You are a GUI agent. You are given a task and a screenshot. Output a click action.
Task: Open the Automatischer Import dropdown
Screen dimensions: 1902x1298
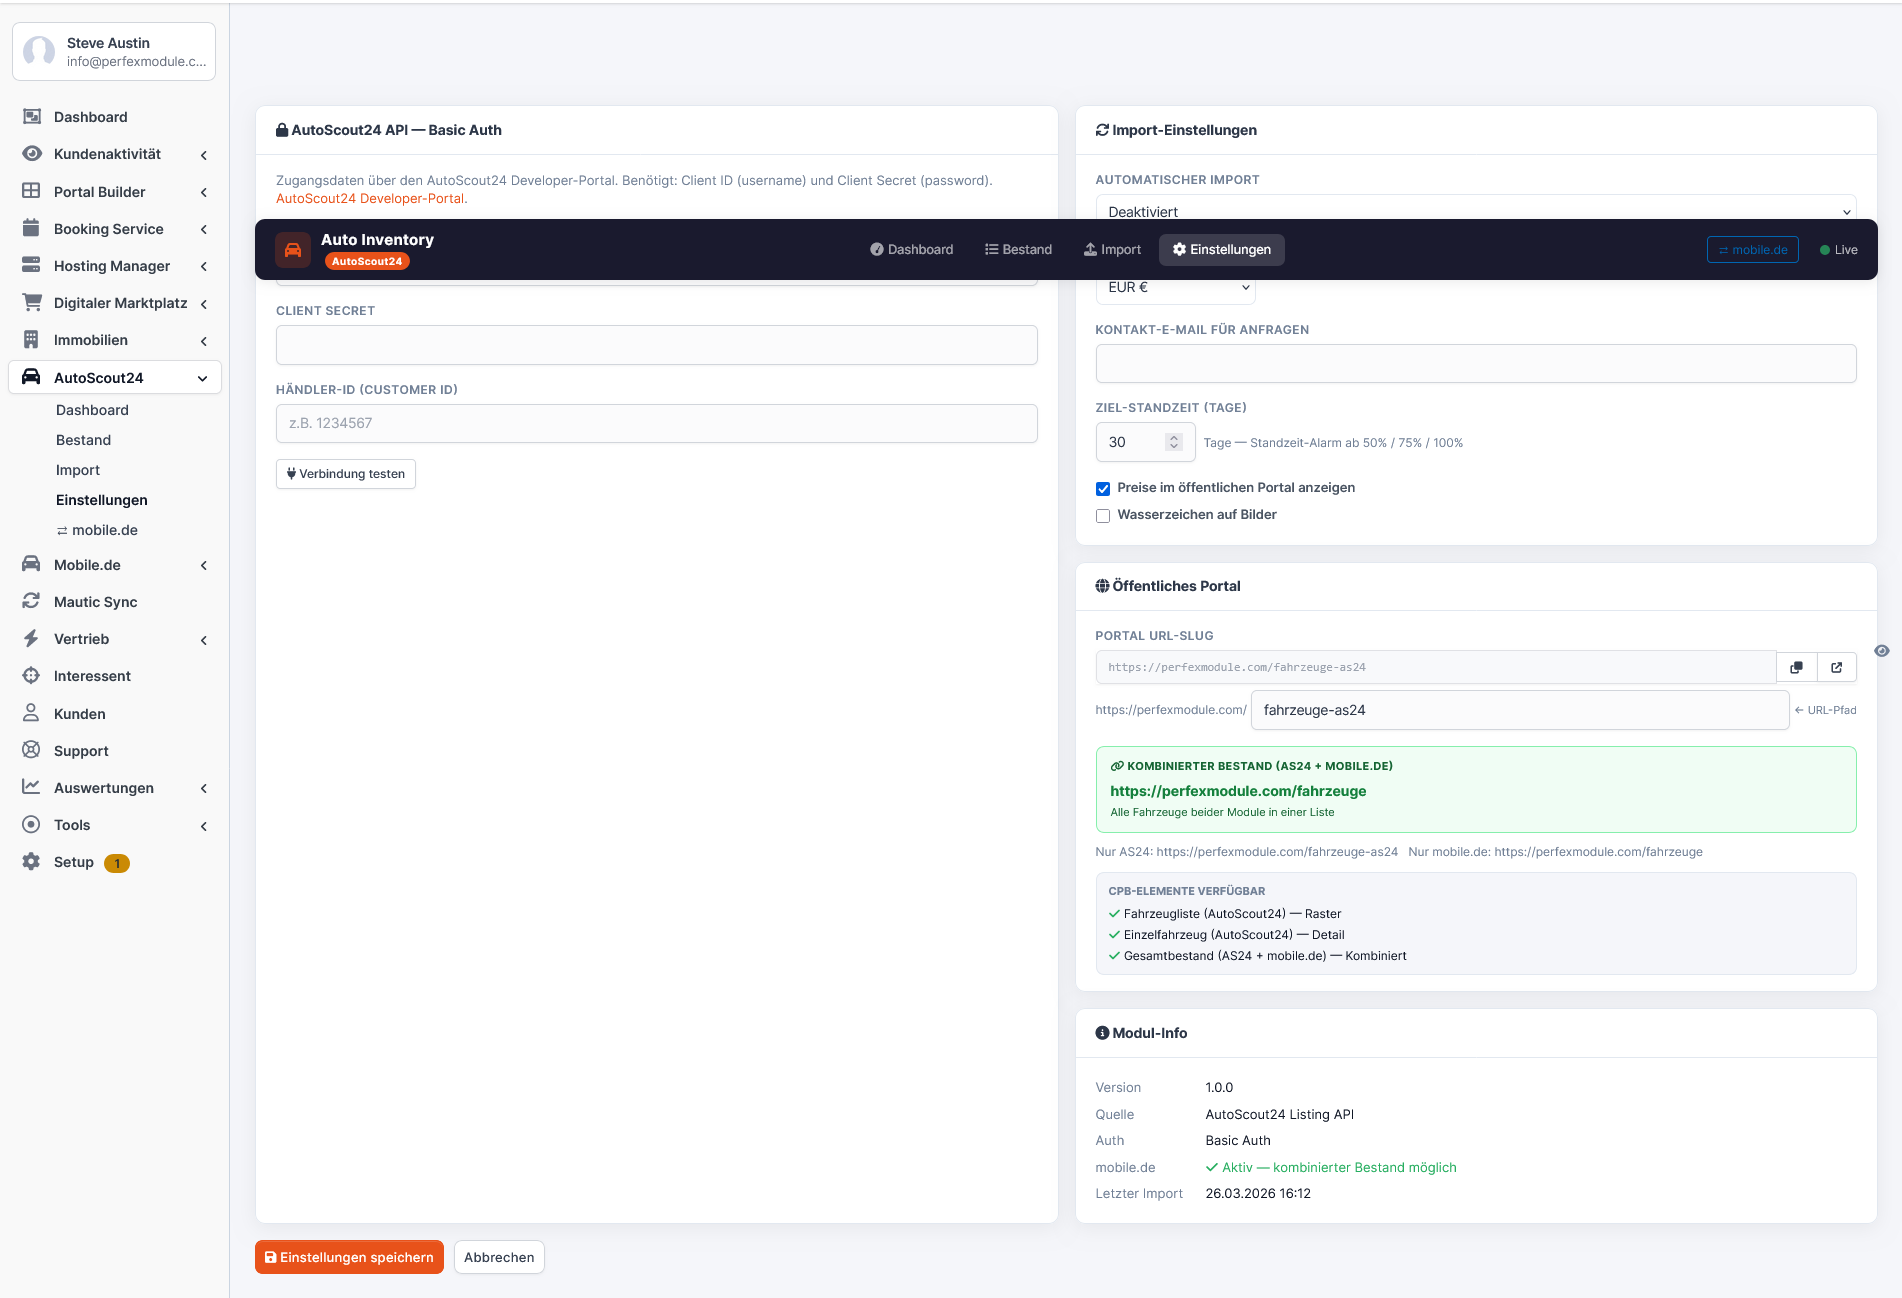click(x=1475, y=210)
